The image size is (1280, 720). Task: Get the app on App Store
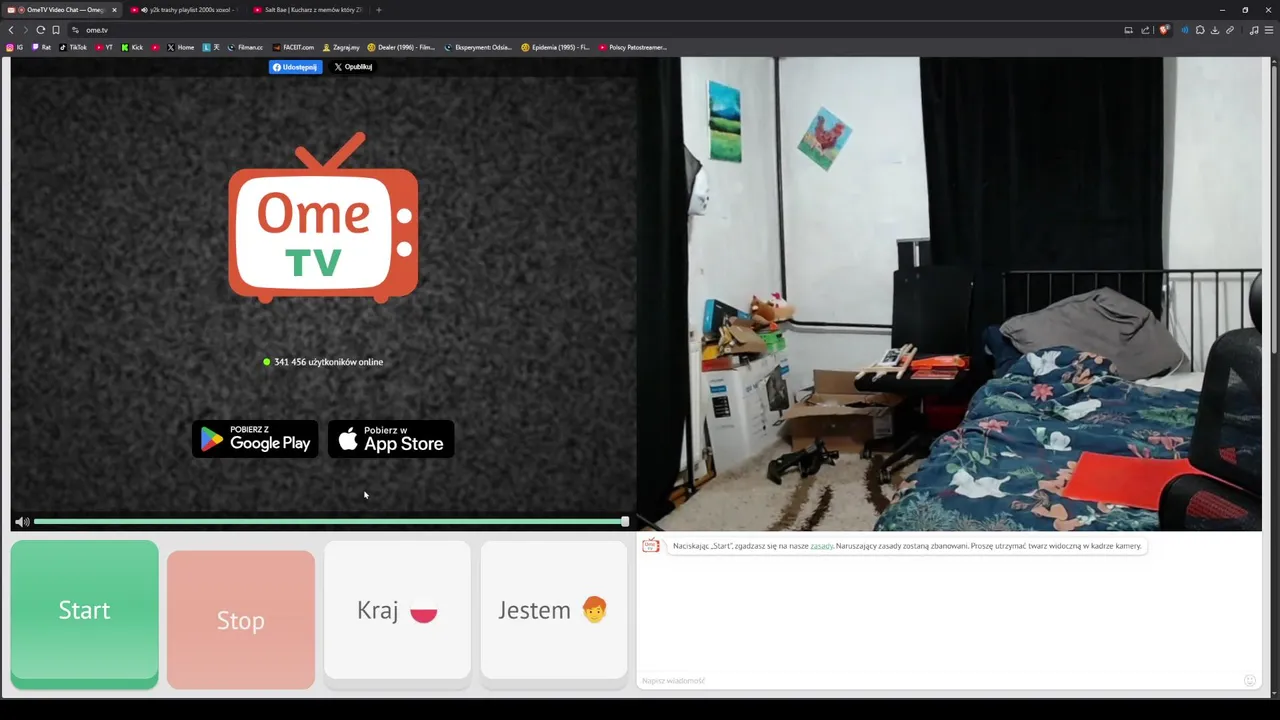391,439
